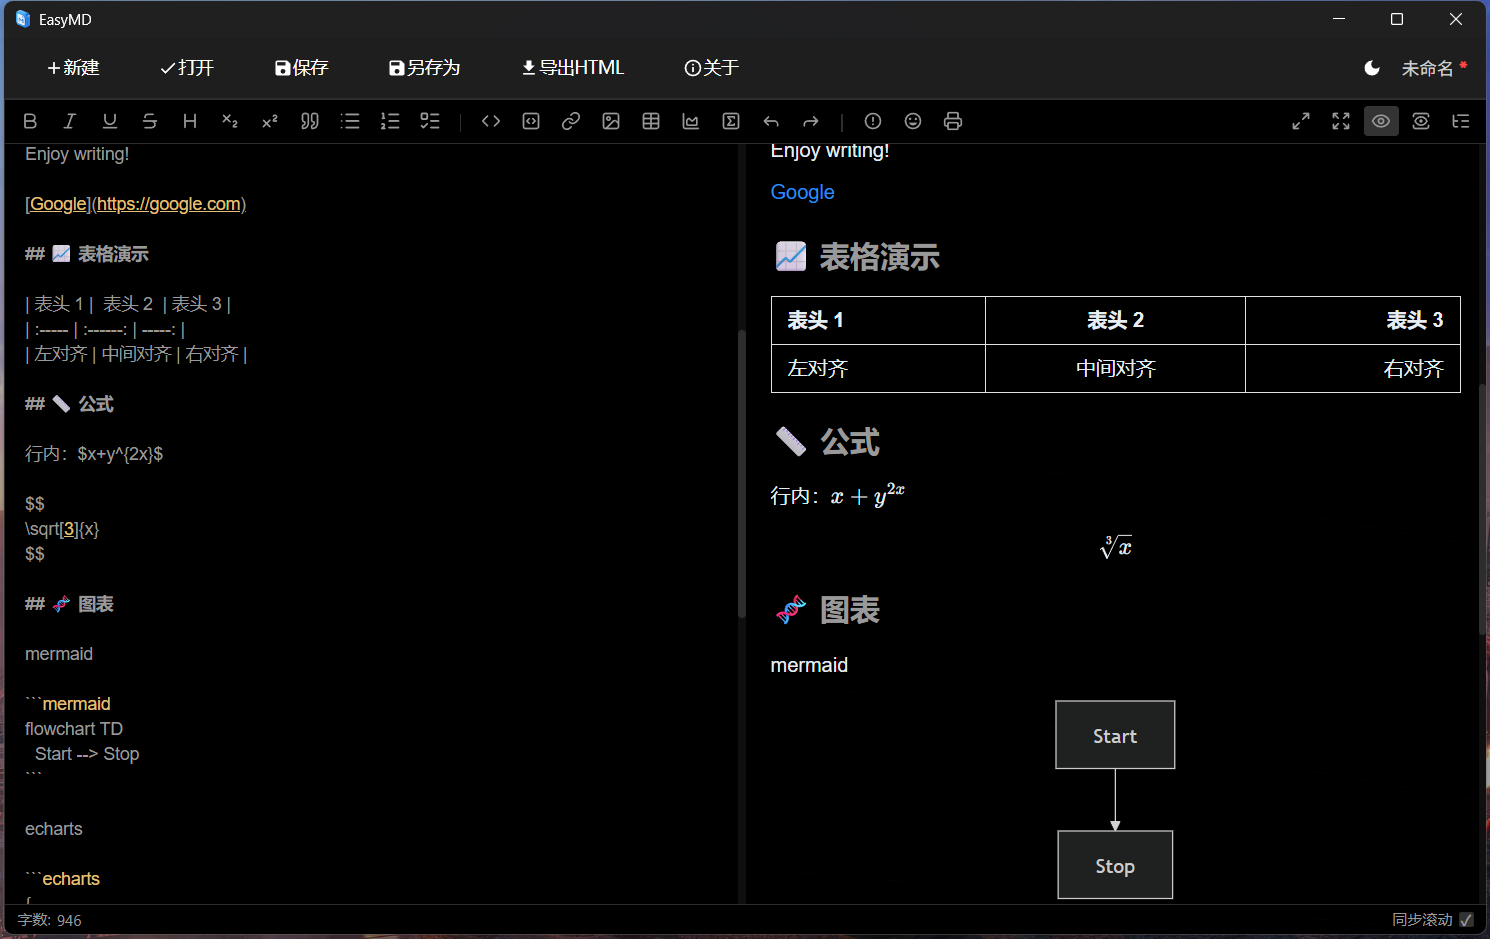Insert an image
This screenshot has width=1490, height=939.
(611, 121)
